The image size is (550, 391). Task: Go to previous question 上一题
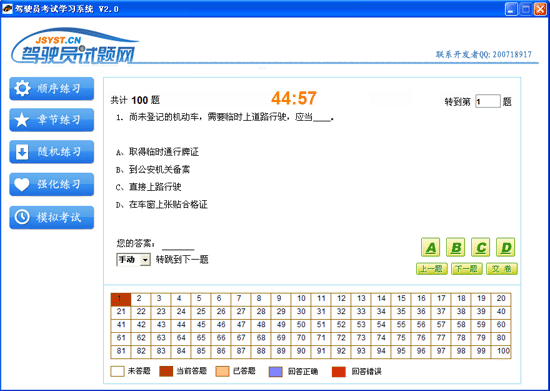tap(432, 269)
